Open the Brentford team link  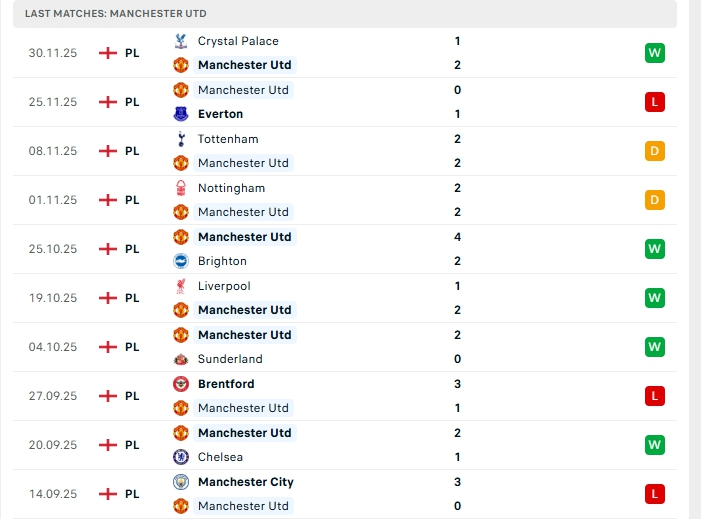coord(226,384)
